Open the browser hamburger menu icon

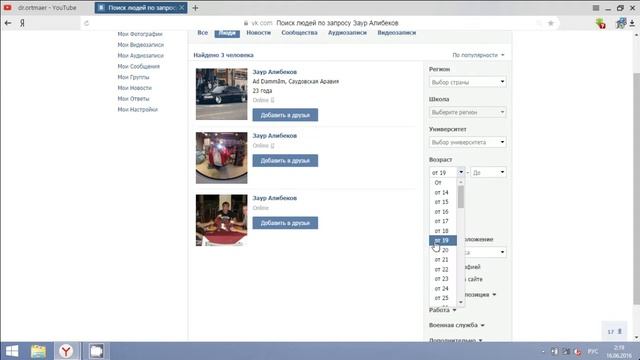point(596,8)
